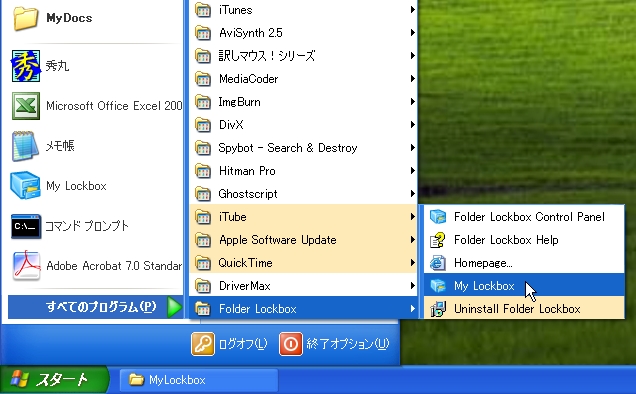Click the Hitman Pro folder icon

pos(203,171)
